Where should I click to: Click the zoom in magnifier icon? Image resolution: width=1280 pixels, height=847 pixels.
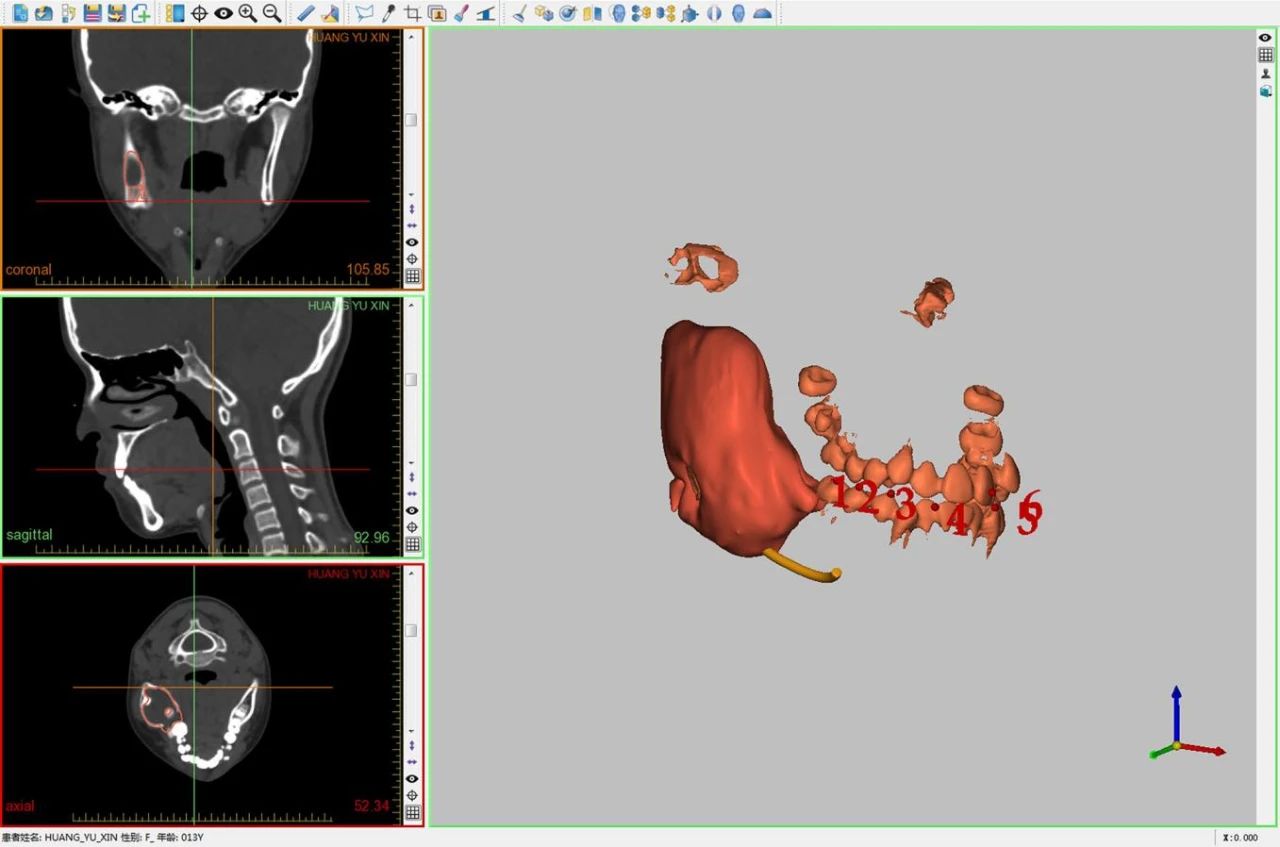247,13
